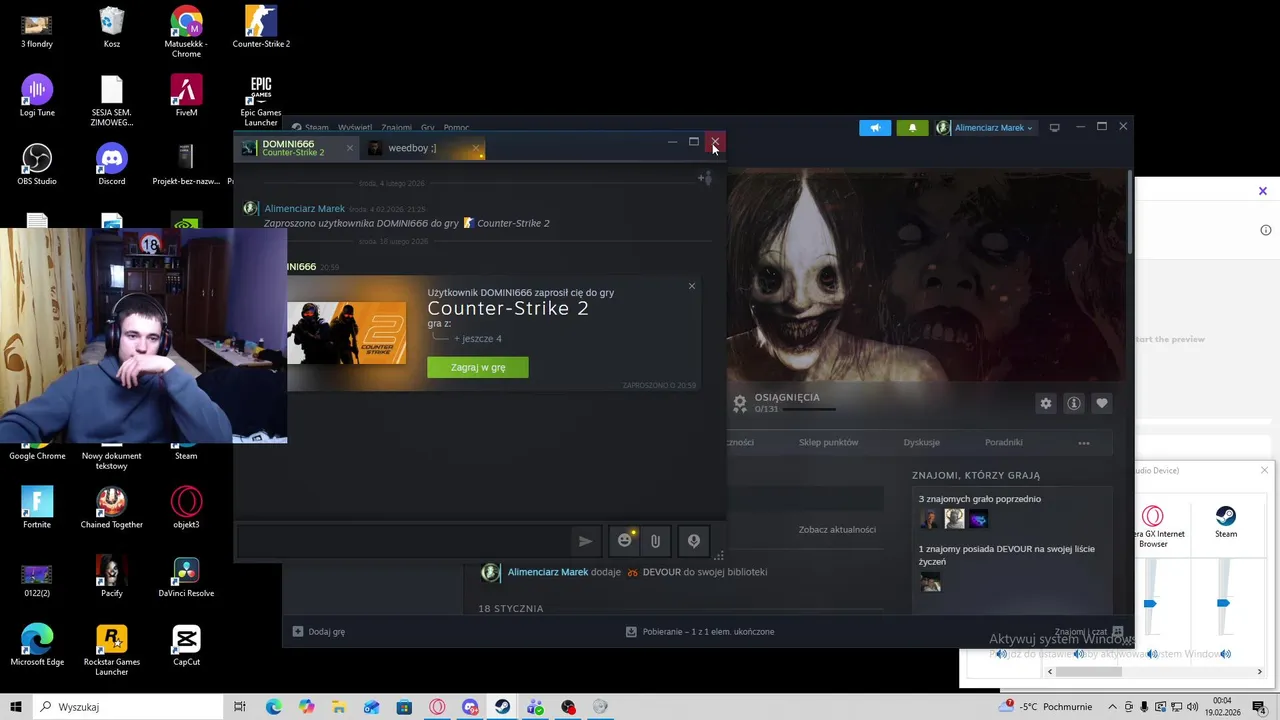Open the Discord desktop shortcut
The image size is (1280, 720).
pyautogui.click(x=112, y=164)
